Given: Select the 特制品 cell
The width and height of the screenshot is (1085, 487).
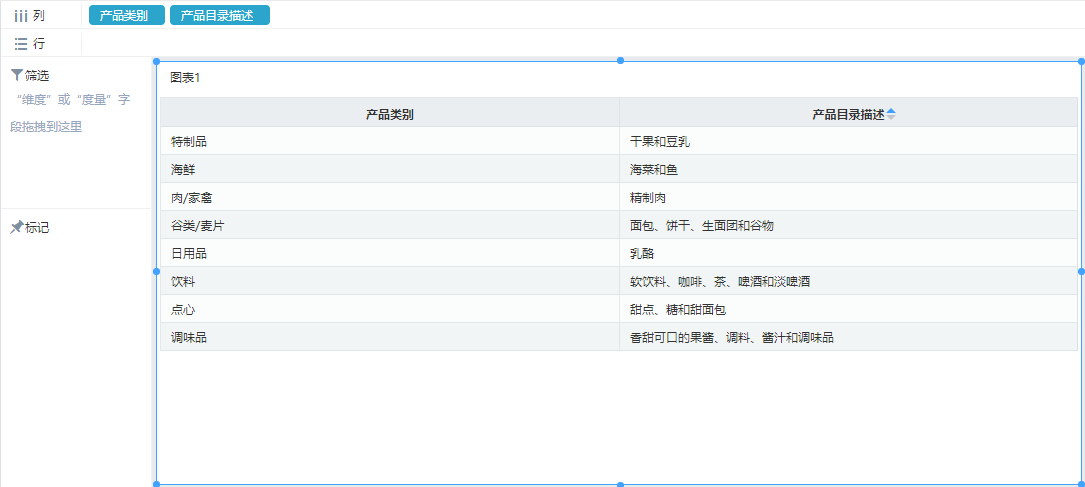Looking at the screenshot, I should click(390, 141).
